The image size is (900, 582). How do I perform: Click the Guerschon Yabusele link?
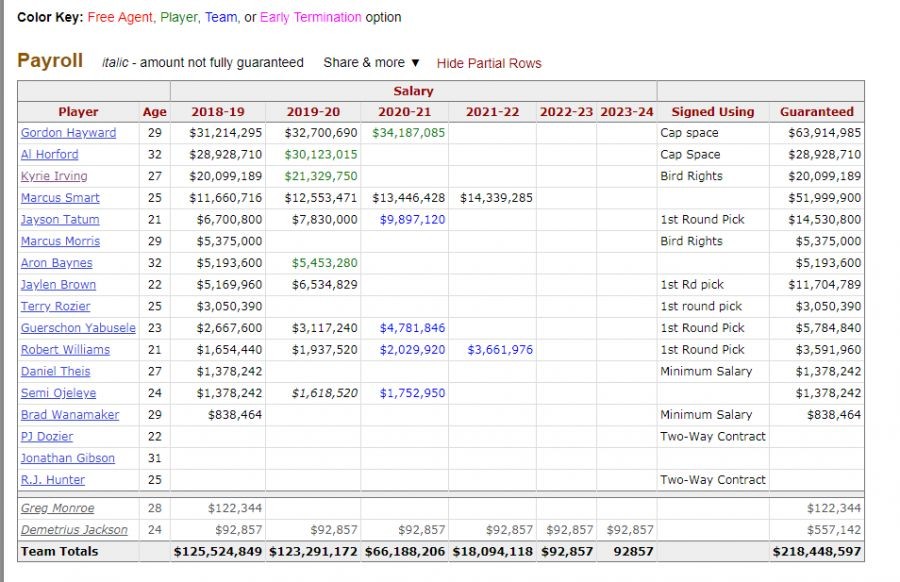(79, 328)
